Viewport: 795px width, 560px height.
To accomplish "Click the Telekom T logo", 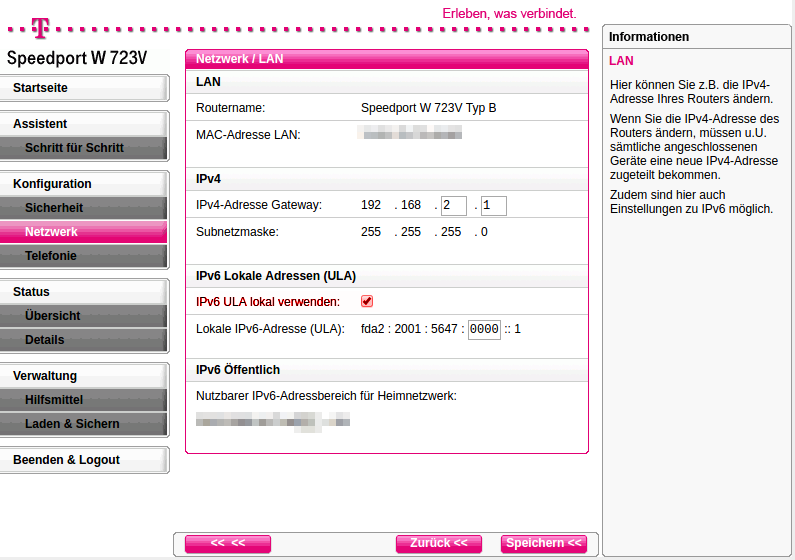I will [40, 25].
